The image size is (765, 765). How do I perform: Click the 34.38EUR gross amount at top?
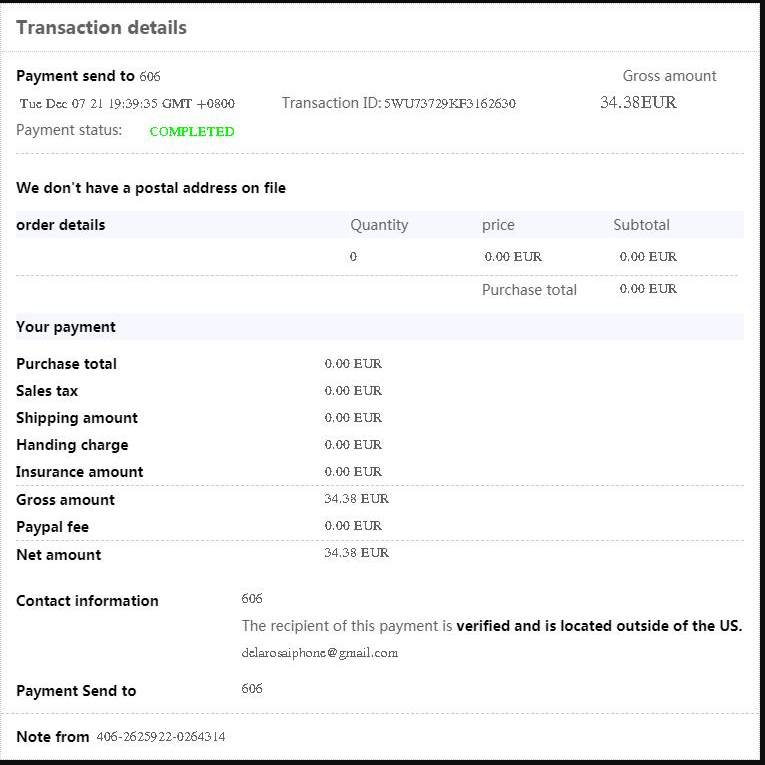(x=638, y=102)
